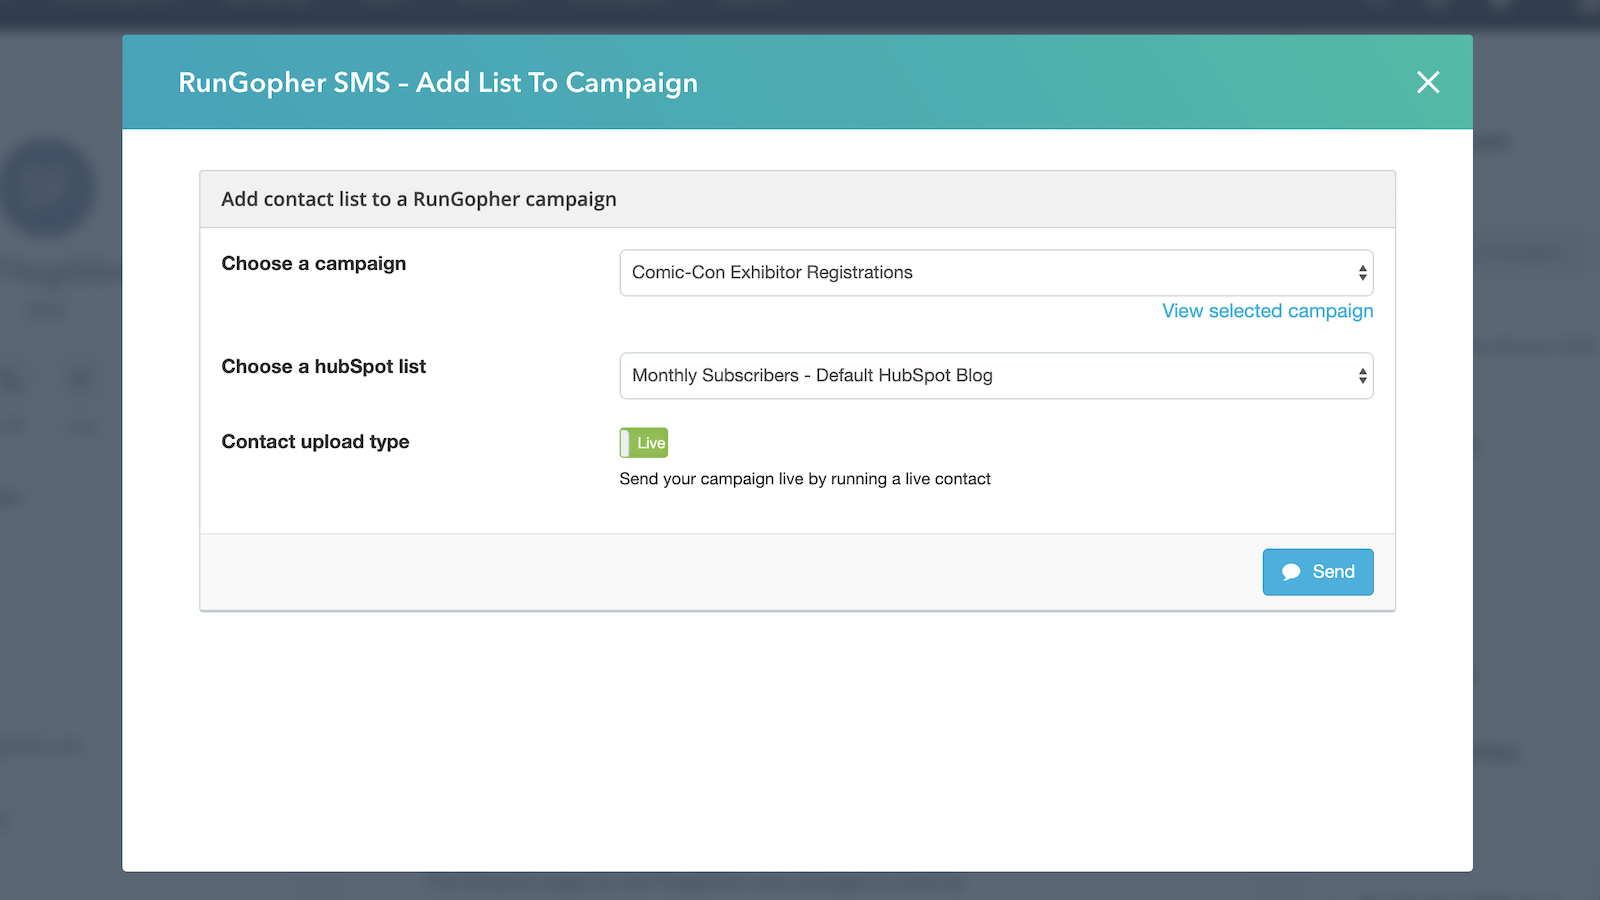Toggle the Live contact upload switch
This screenshot has width=1600, height=900.
click(x=644, y=443)
